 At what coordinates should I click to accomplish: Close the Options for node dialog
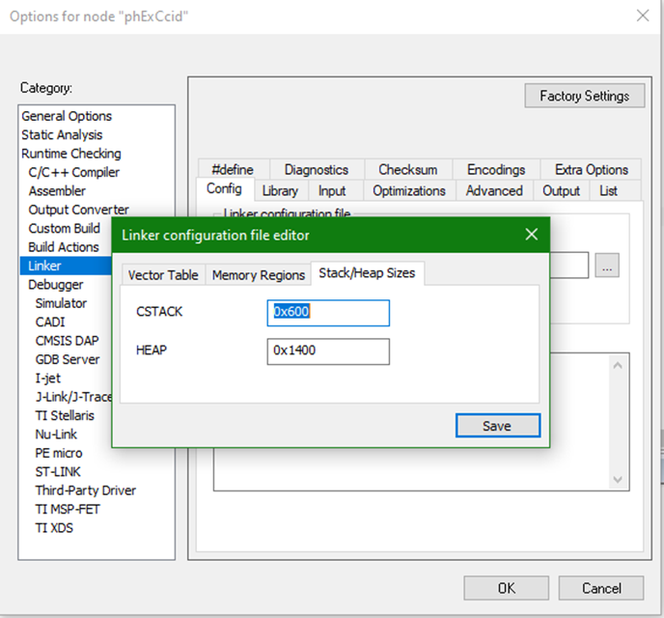643,16
